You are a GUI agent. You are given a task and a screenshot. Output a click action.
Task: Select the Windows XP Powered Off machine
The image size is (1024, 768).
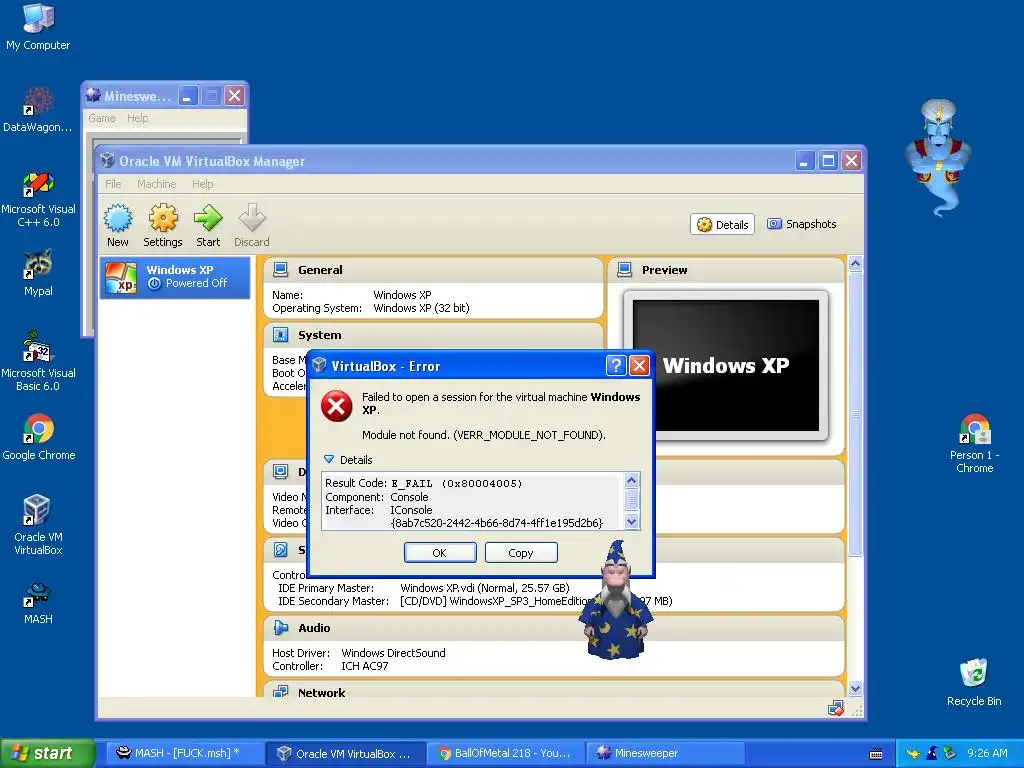click(x=174, y=277)
